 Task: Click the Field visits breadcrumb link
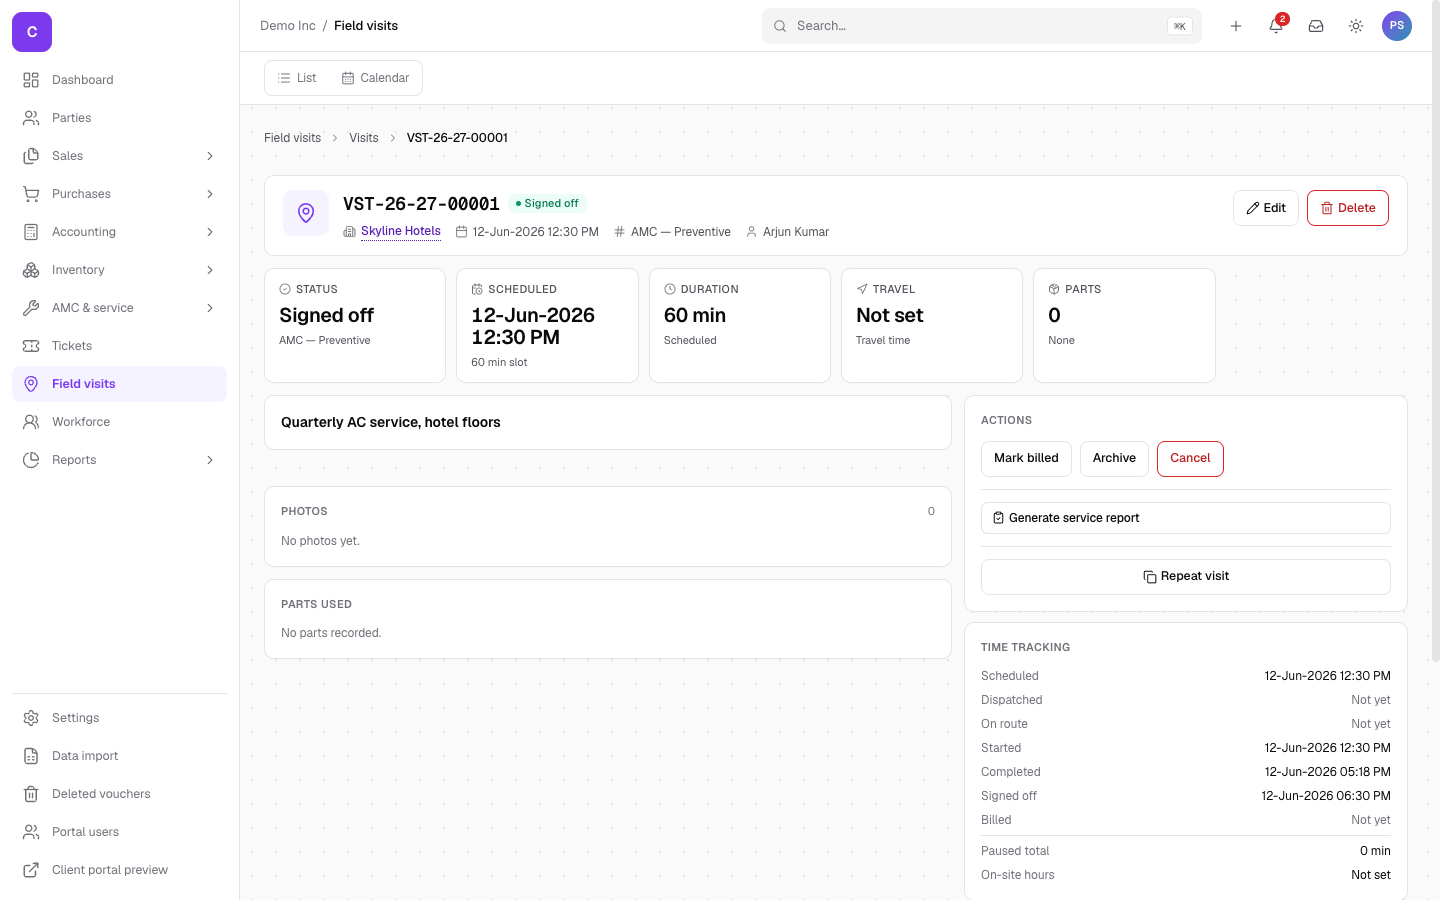[x=293, y=138]
